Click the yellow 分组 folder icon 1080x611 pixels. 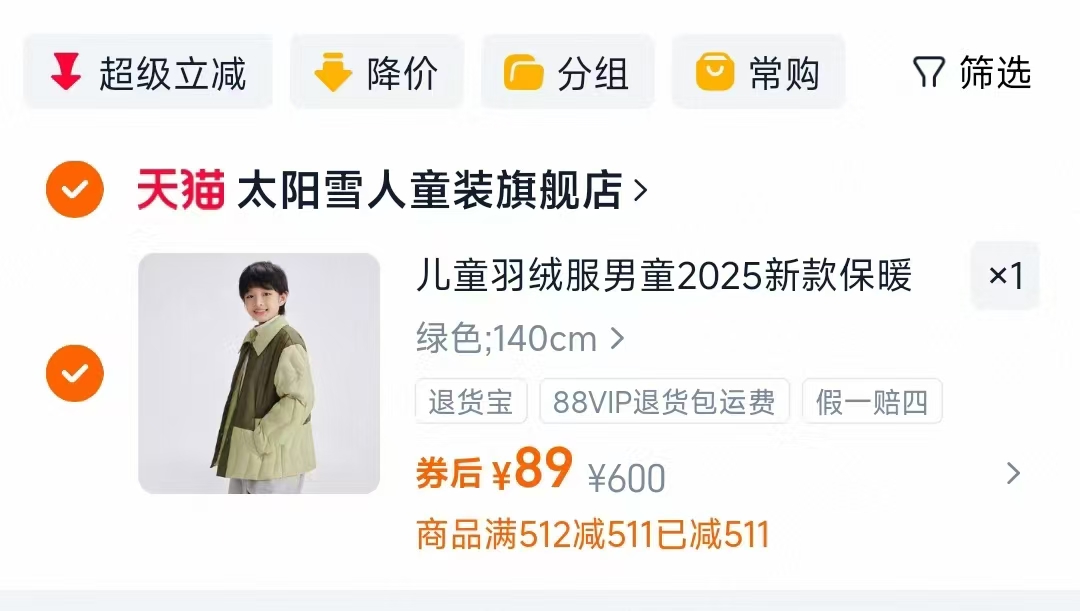[523, 72]
